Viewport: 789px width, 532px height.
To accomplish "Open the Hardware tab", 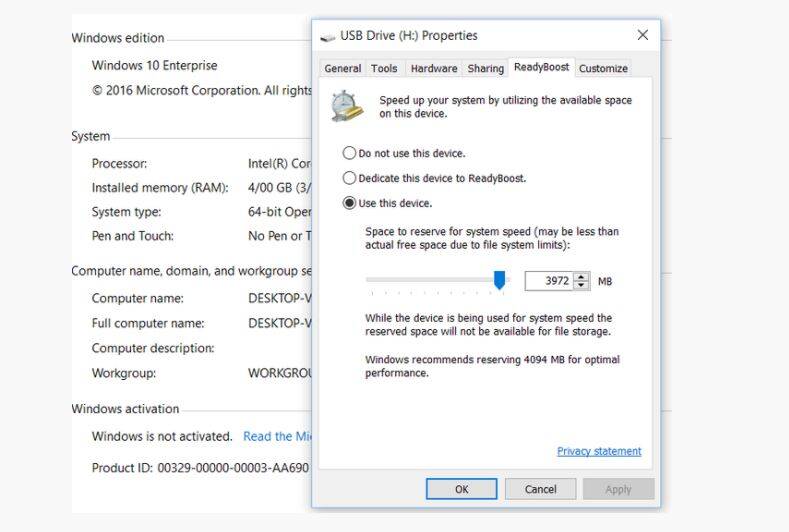I will (434, 68).
